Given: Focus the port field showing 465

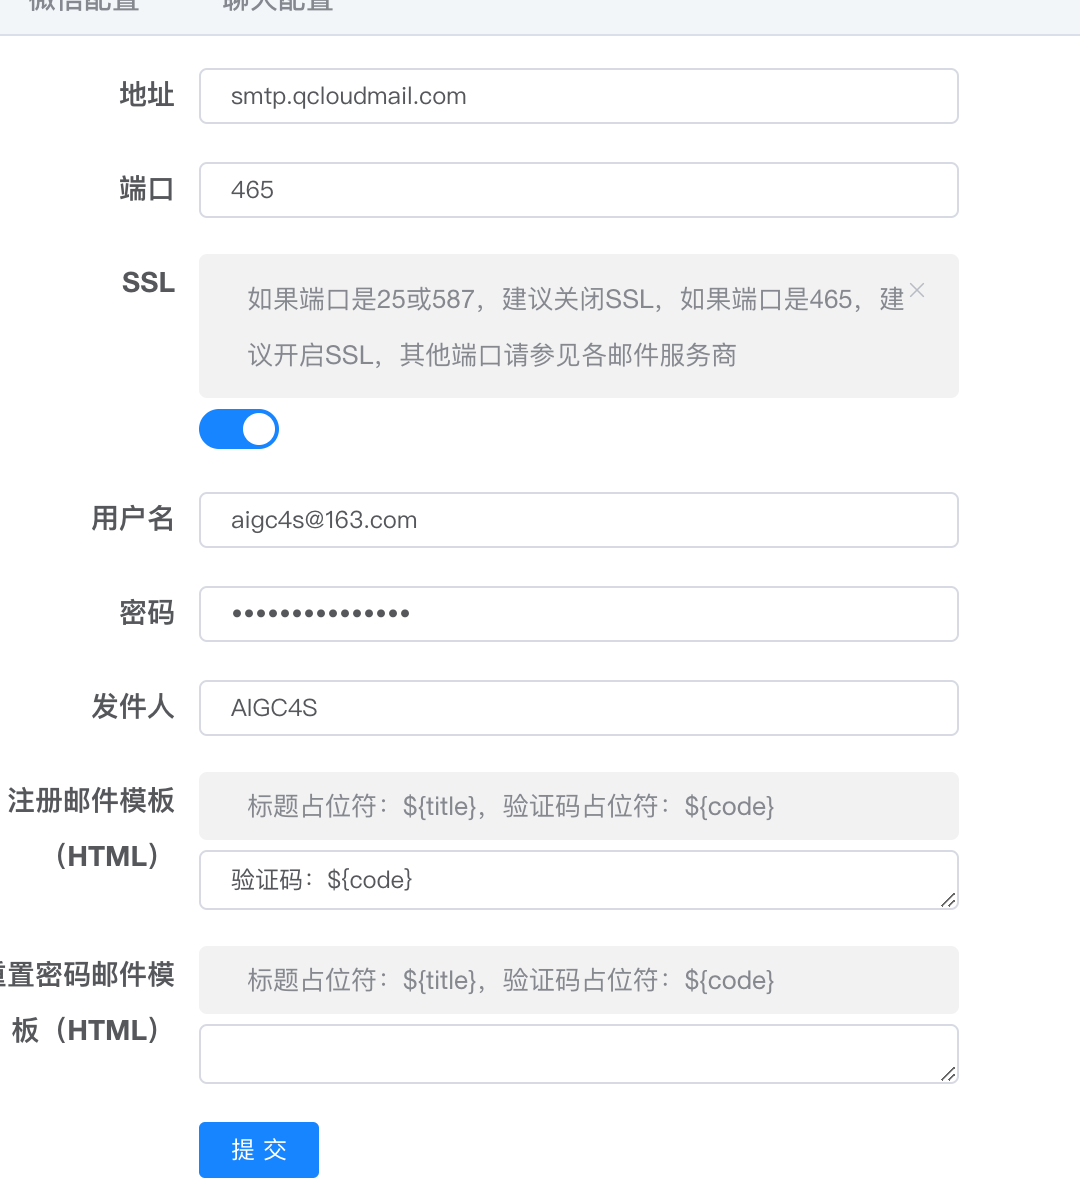Looking at the screenshot, I should pyautogui.click(x=578, y=190).
